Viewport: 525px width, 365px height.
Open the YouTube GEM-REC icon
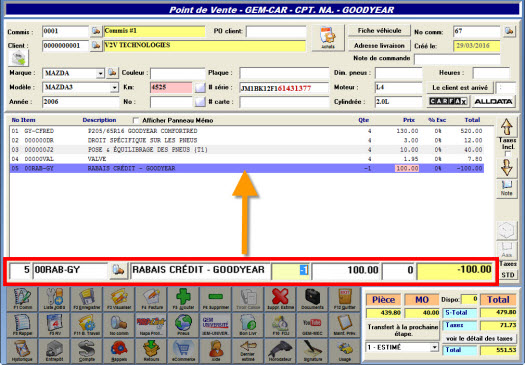coord(312,325)
